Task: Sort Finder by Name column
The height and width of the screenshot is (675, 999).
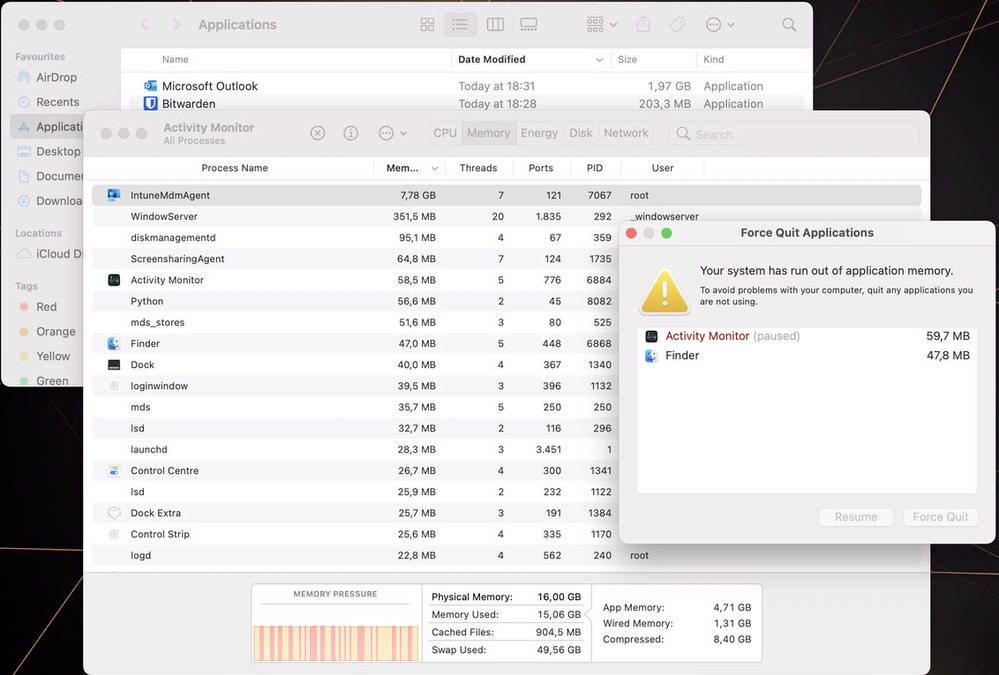Action: [175, 59]
